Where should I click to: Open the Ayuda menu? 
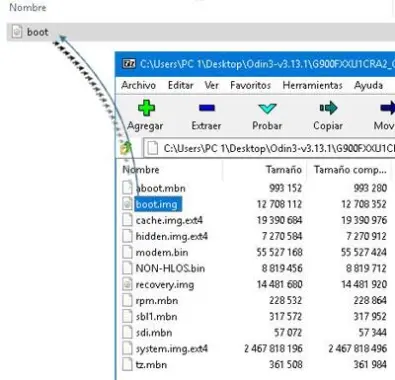[x=368, y=85]
